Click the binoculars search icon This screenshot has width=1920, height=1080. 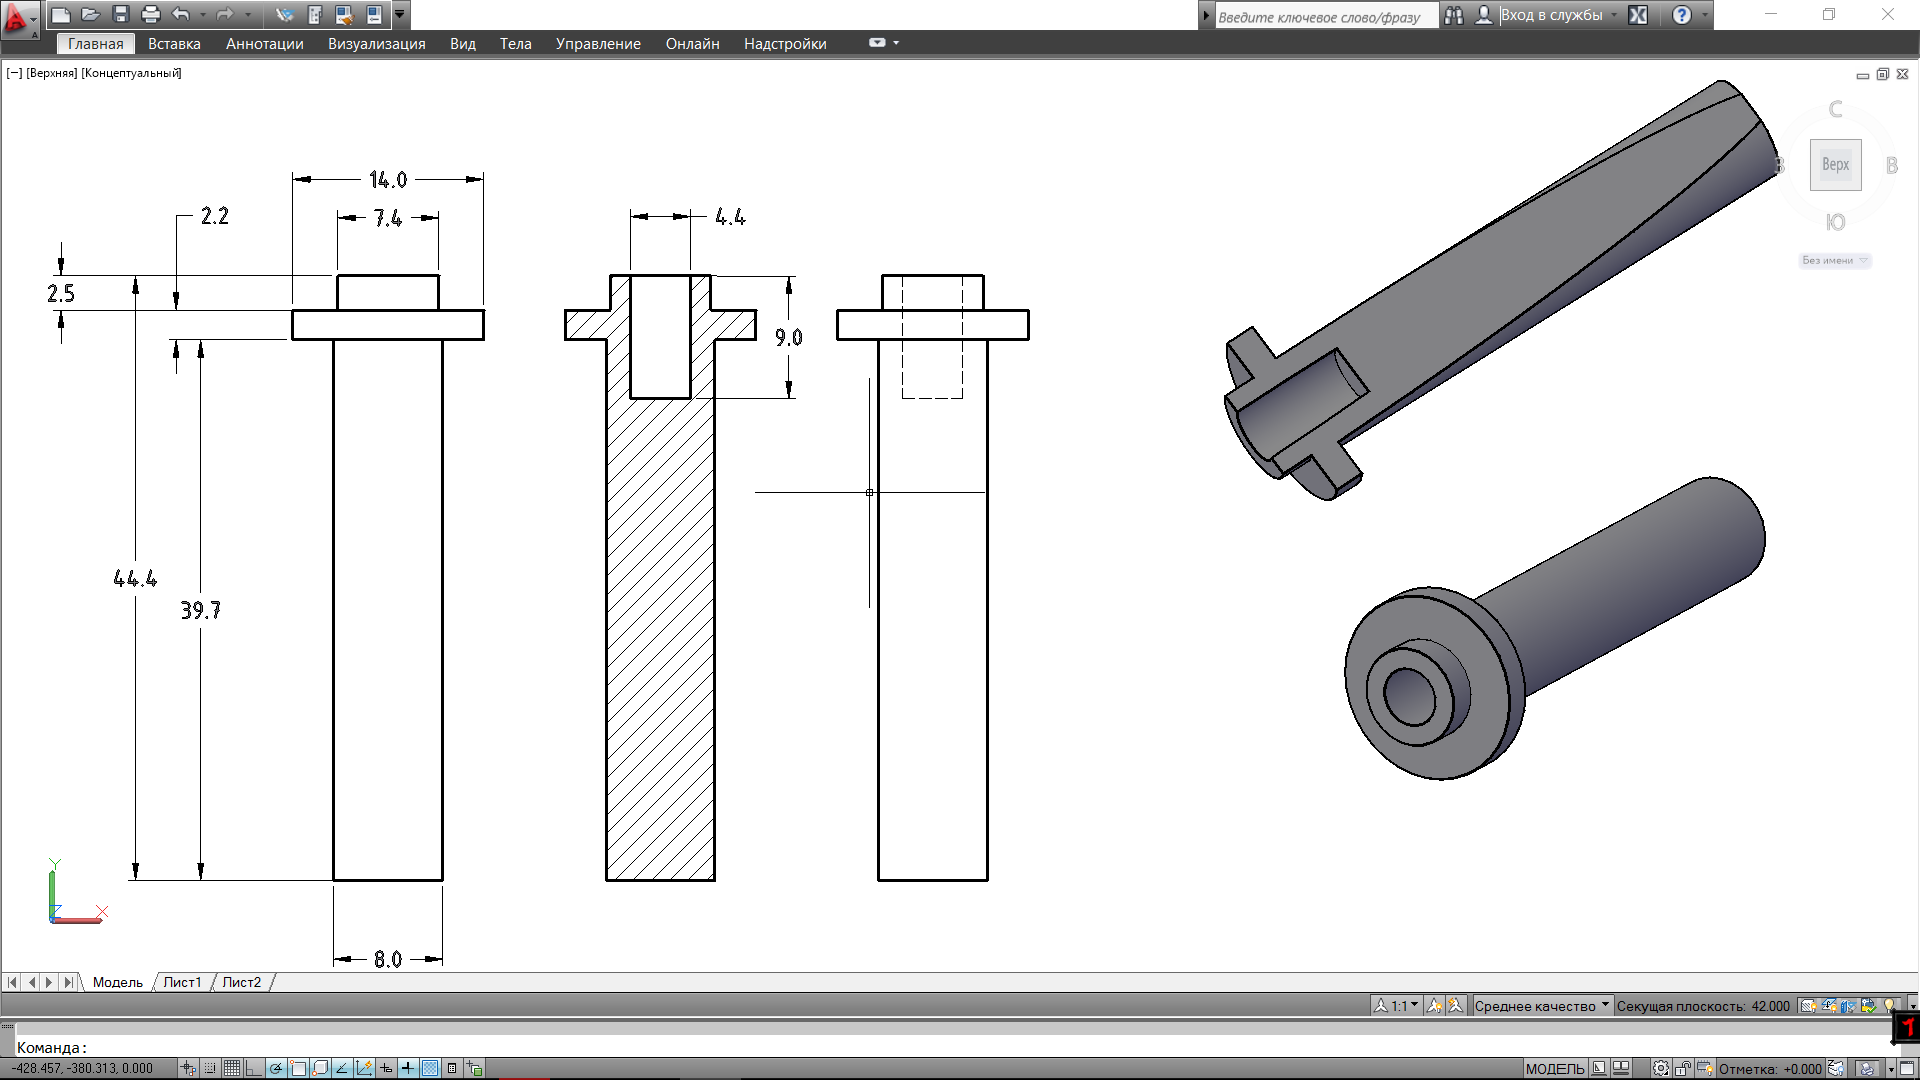[1454, 15]
